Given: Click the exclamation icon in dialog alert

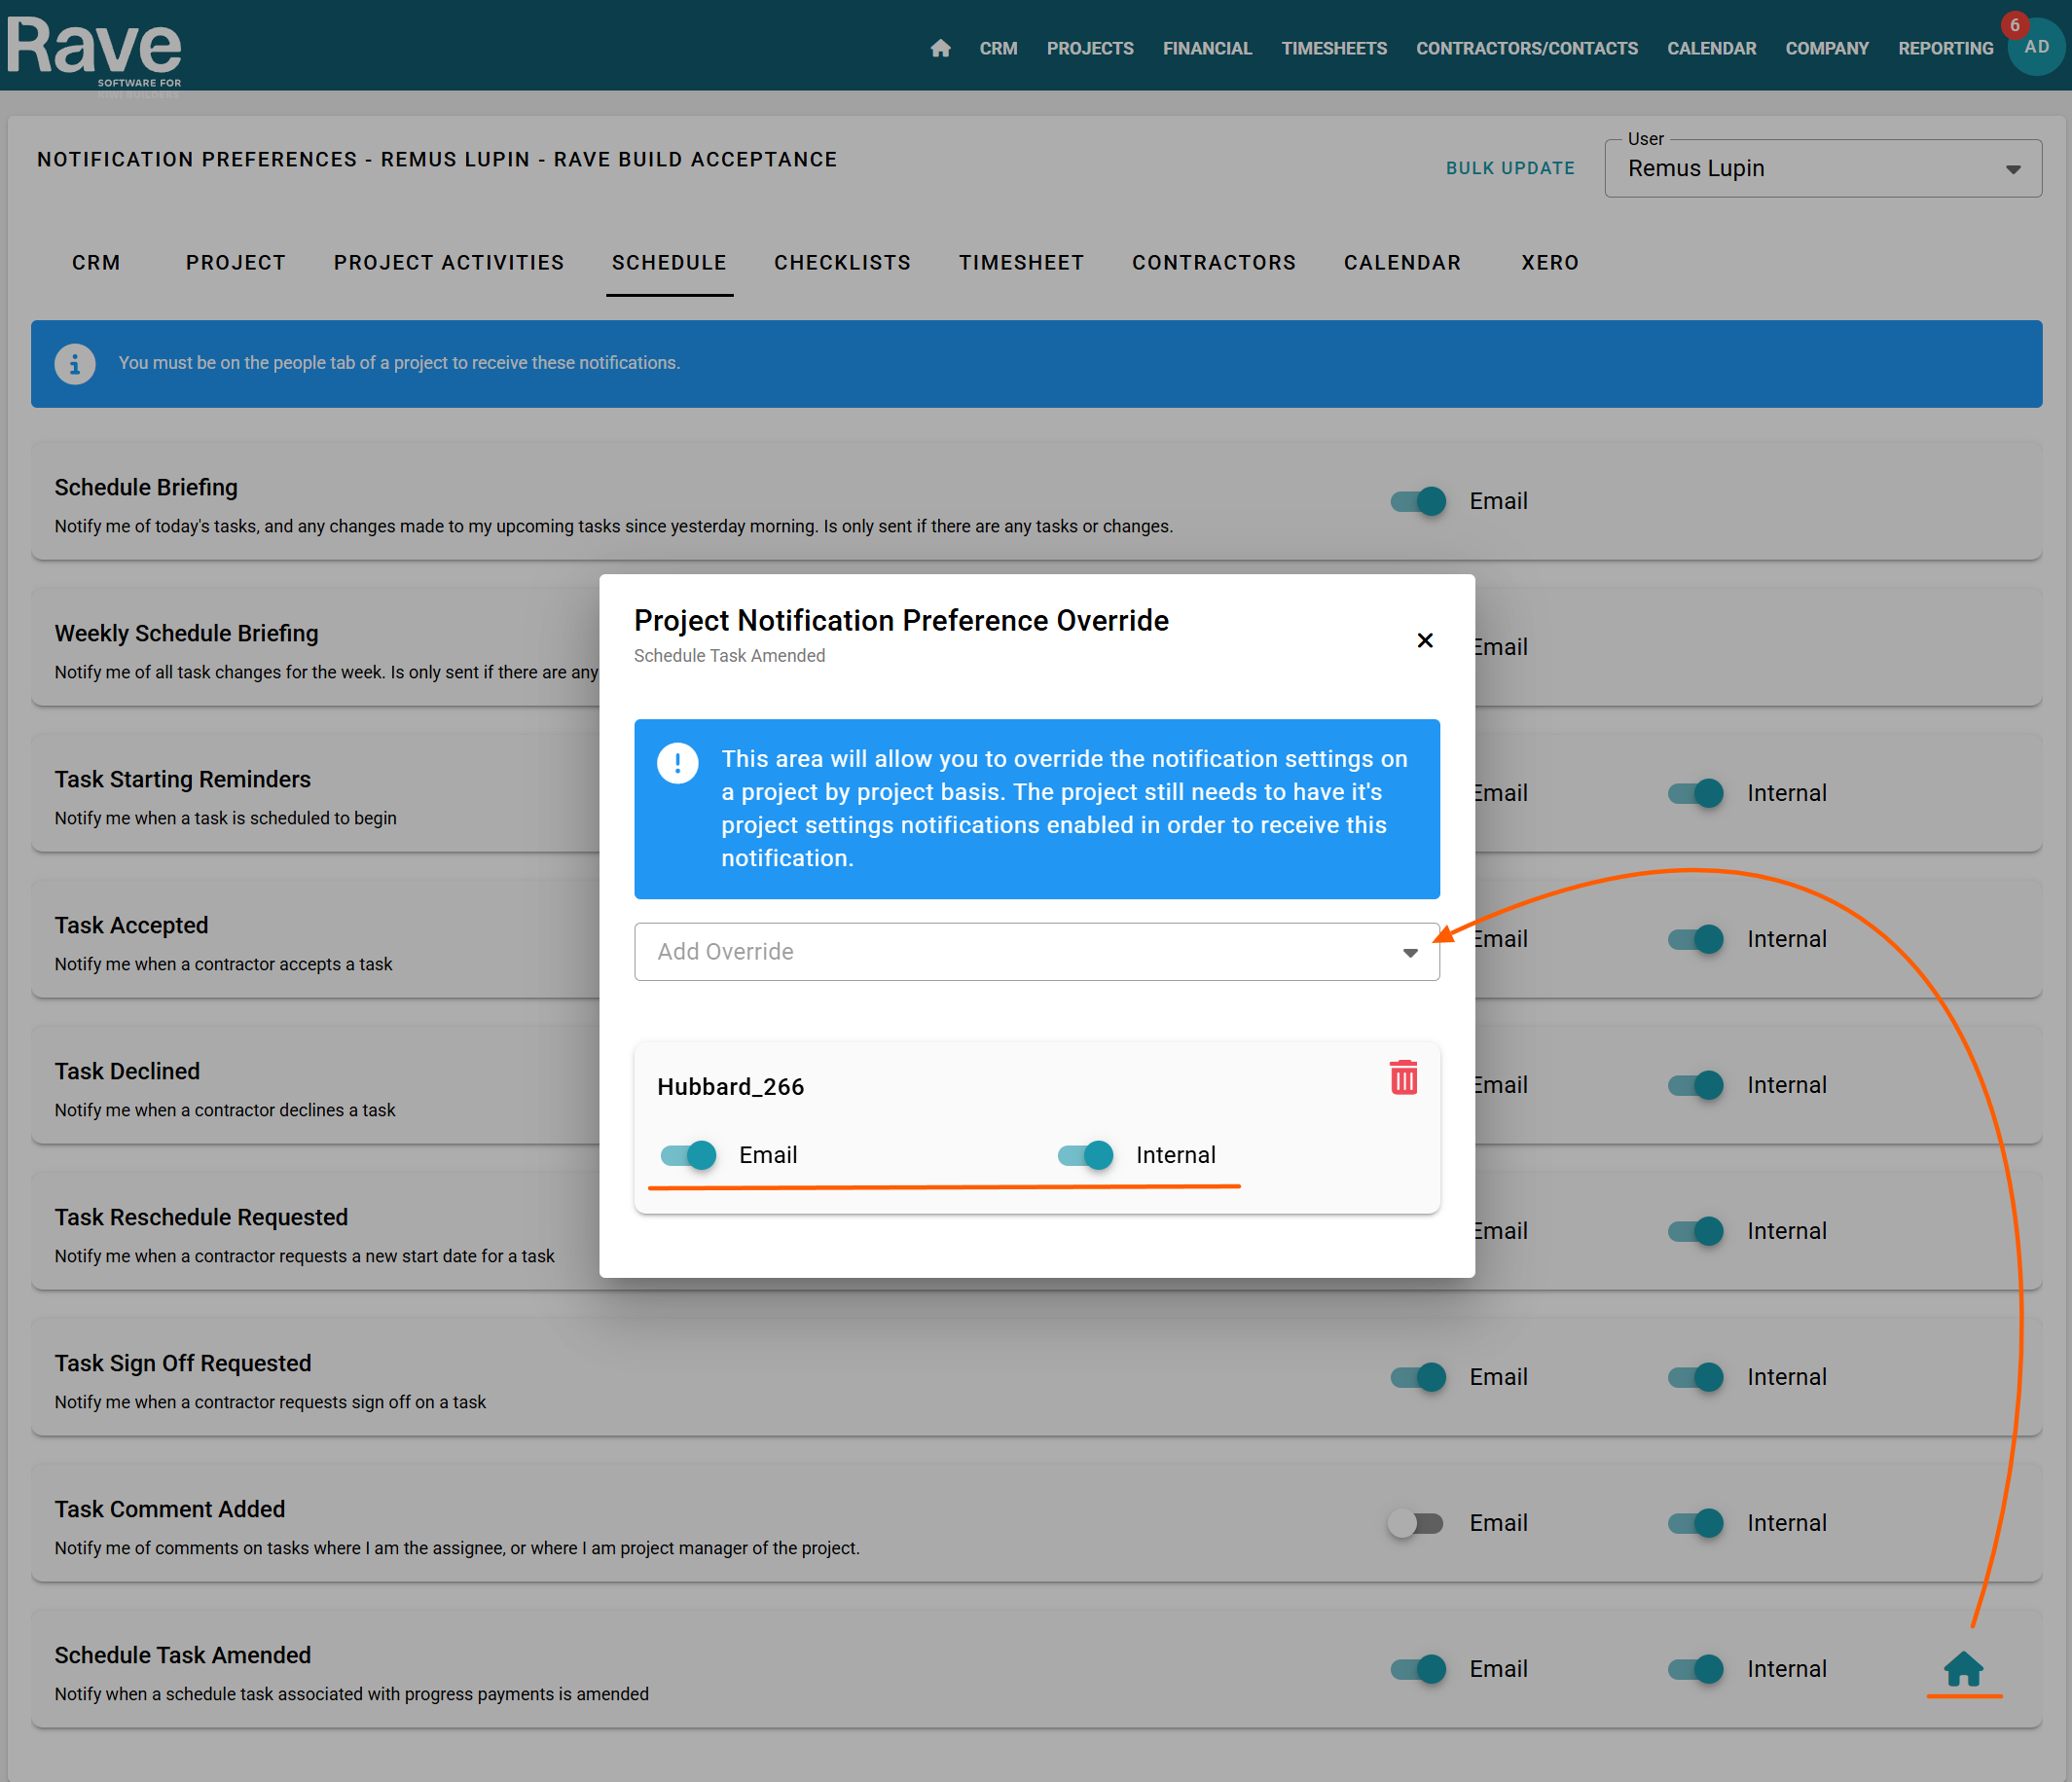Looking at the screenshot, I should [677, 763].
